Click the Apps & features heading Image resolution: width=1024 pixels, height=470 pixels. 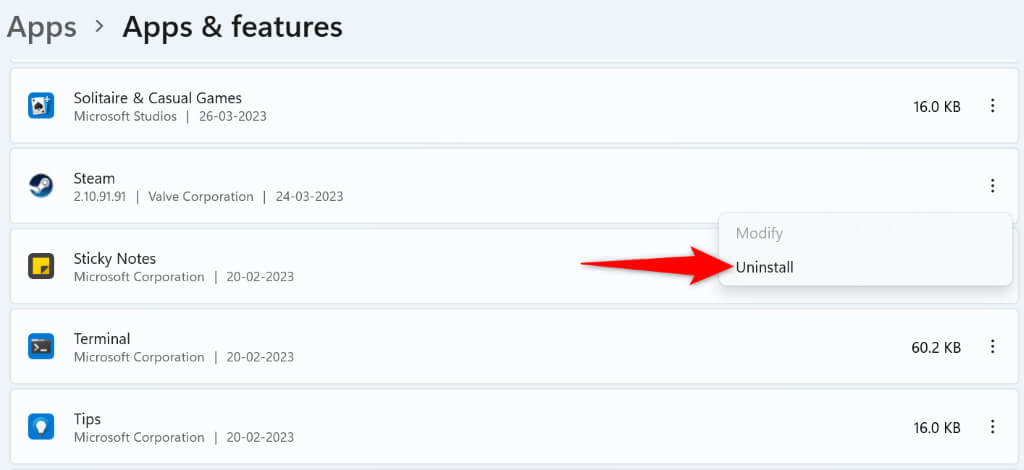click(x=232, y=27)
